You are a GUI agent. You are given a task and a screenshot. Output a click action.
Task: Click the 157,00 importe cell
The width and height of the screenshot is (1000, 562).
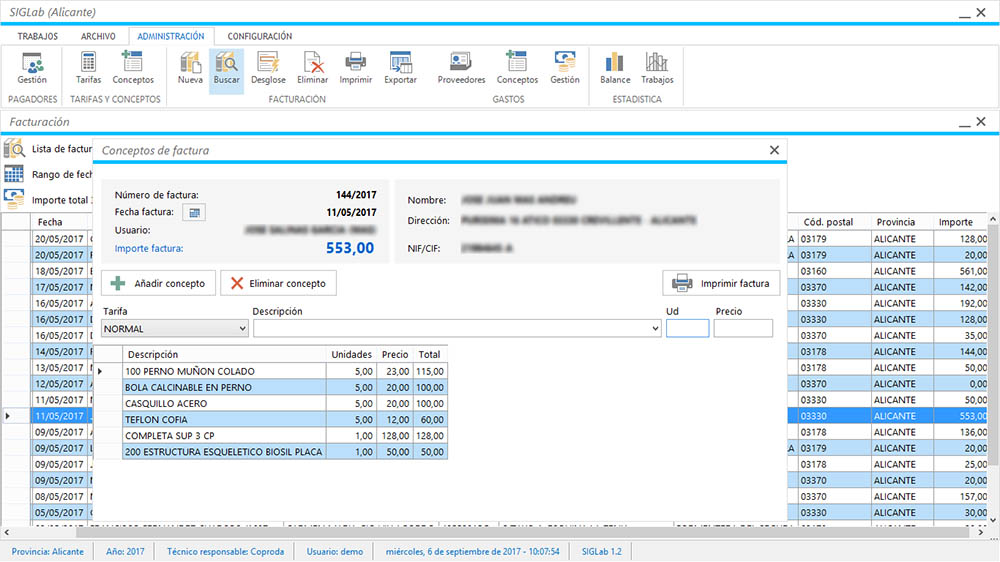(x=960, y=496)
